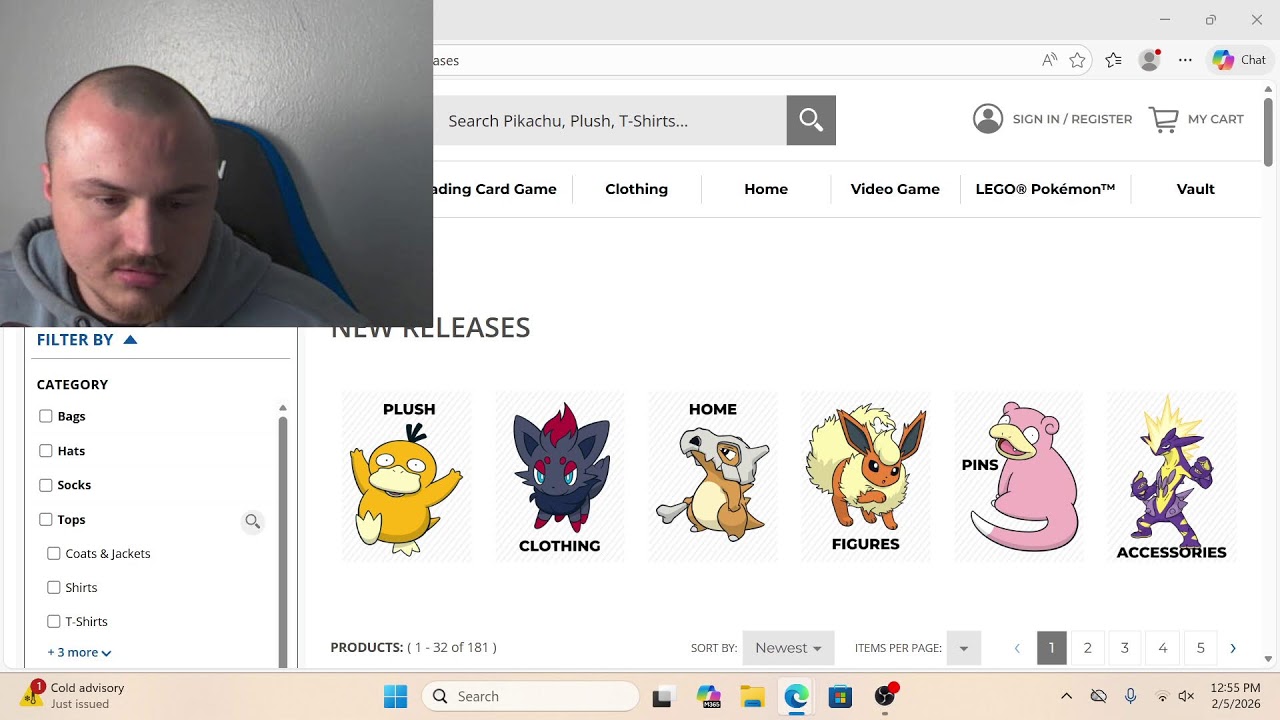Click the Sign In / Register link

(1072, 119)
